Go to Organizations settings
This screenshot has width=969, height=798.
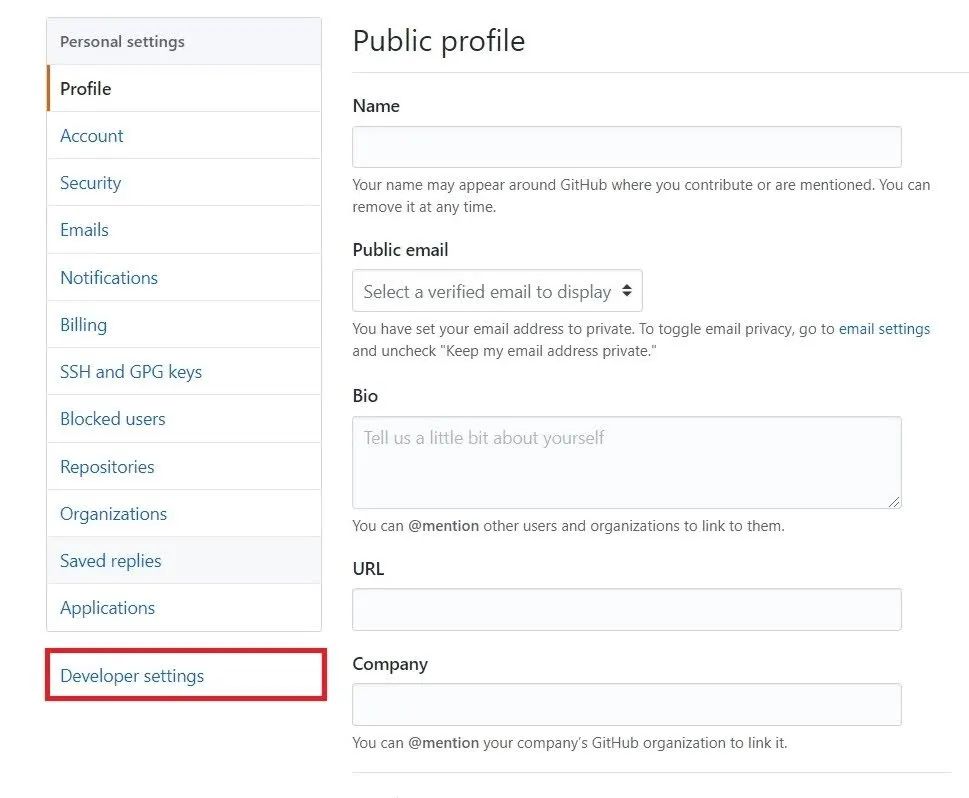(x=184, y=514)
